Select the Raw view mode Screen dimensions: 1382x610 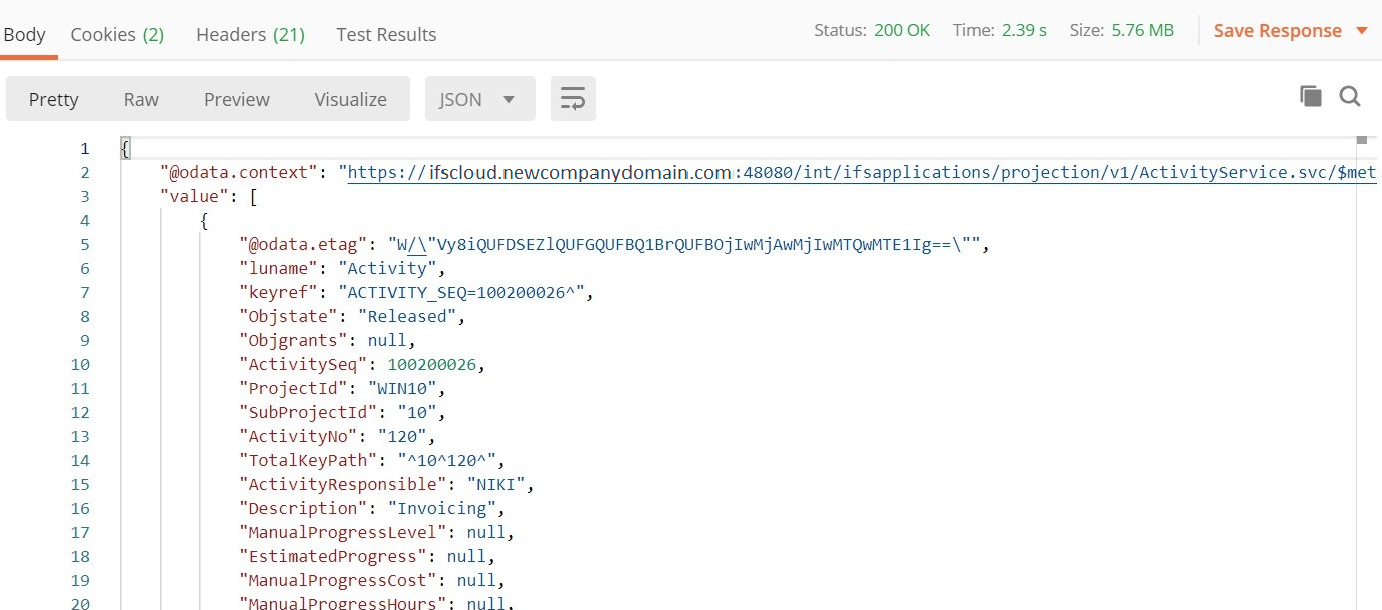[141, 99]
